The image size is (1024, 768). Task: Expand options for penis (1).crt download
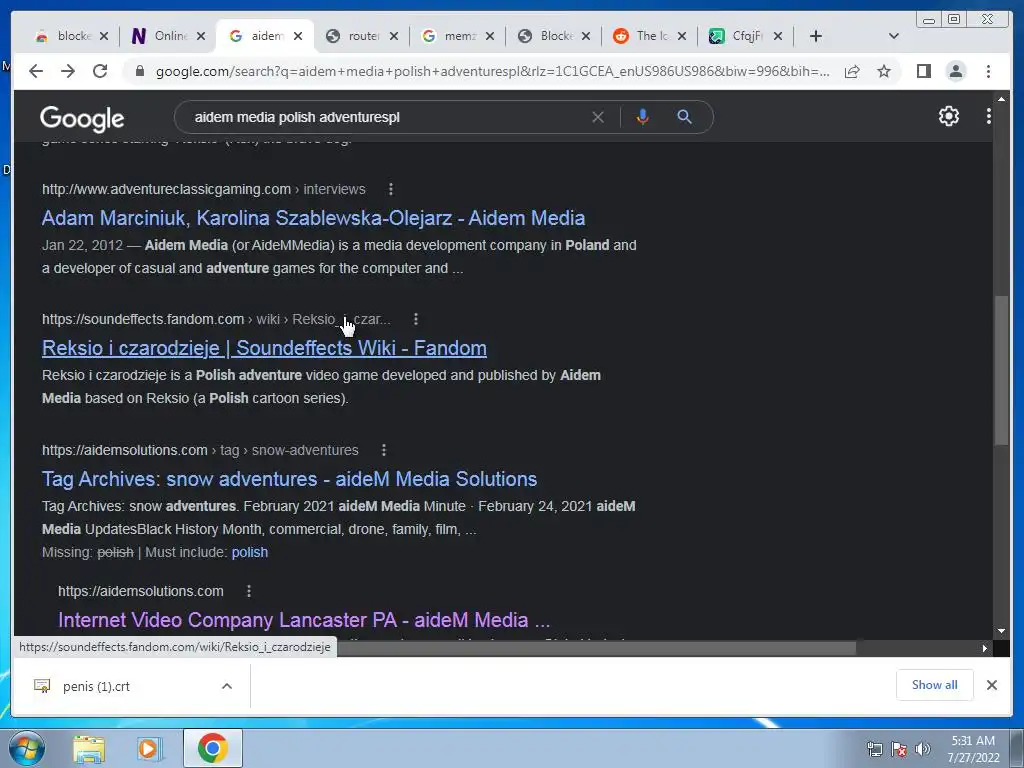[x=227, y=686]
